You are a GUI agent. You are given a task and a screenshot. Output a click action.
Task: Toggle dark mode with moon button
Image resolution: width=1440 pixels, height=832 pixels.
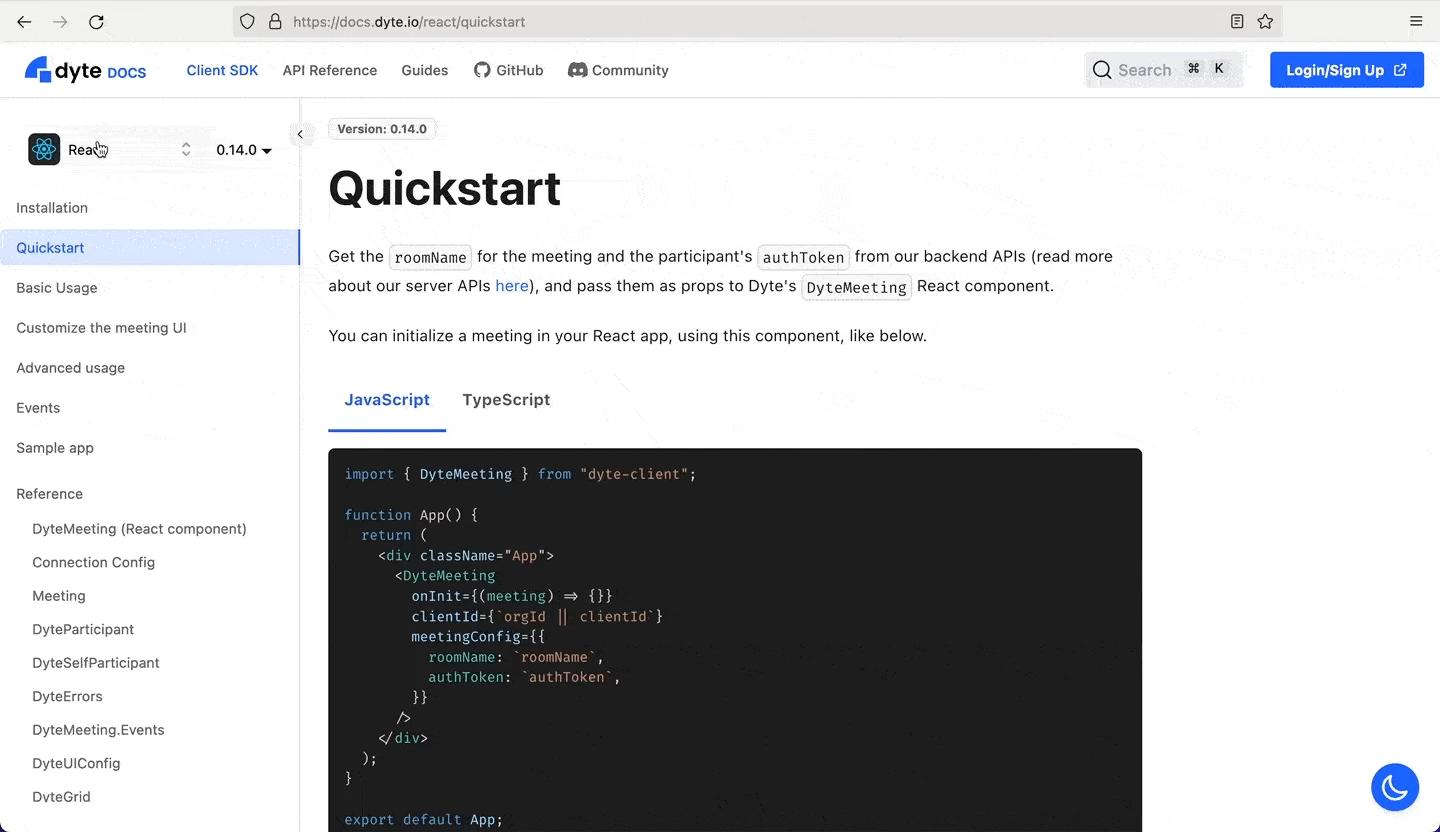[1395, 787]
